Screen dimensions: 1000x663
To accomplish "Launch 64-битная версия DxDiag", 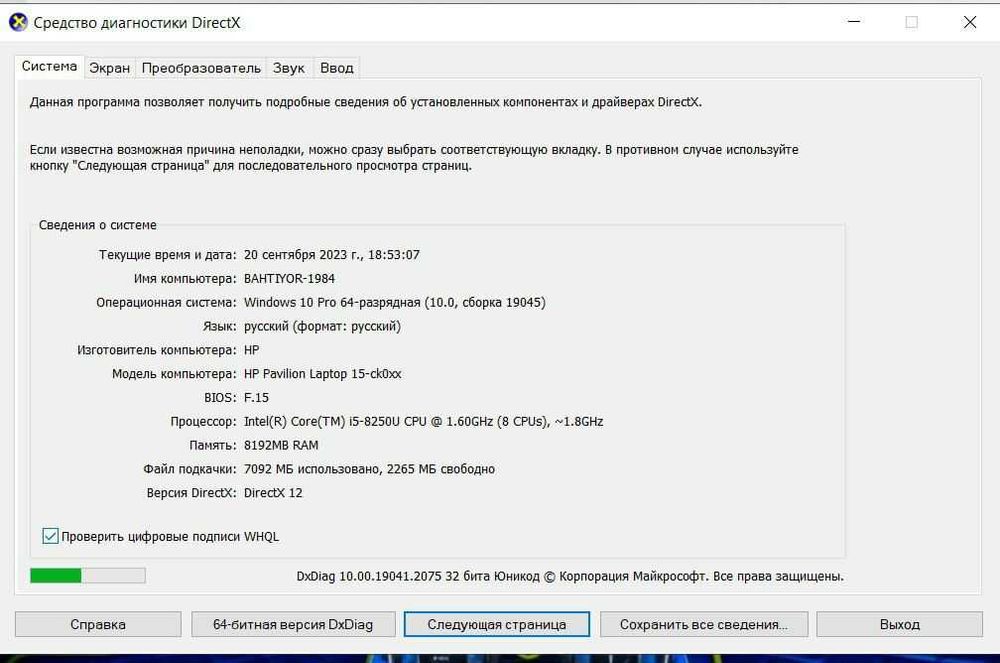I will pos(293,625).
